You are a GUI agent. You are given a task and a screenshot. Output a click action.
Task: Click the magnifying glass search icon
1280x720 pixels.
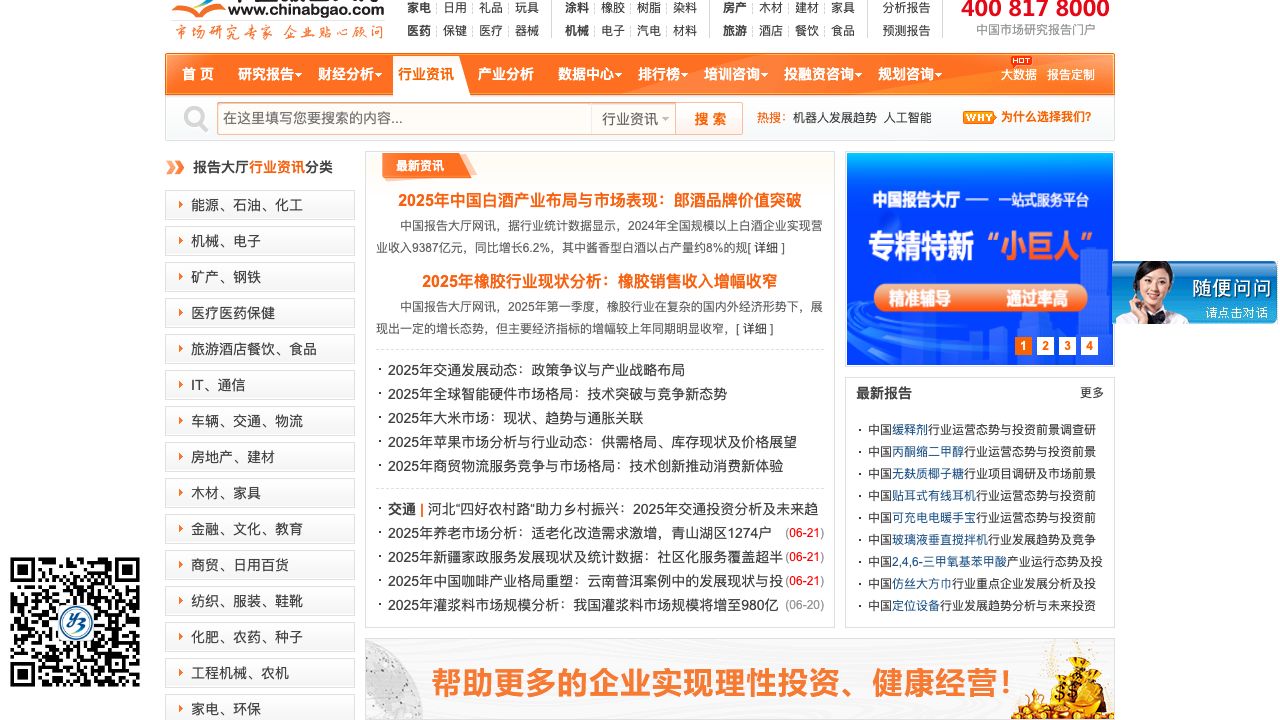coord(195,119)
